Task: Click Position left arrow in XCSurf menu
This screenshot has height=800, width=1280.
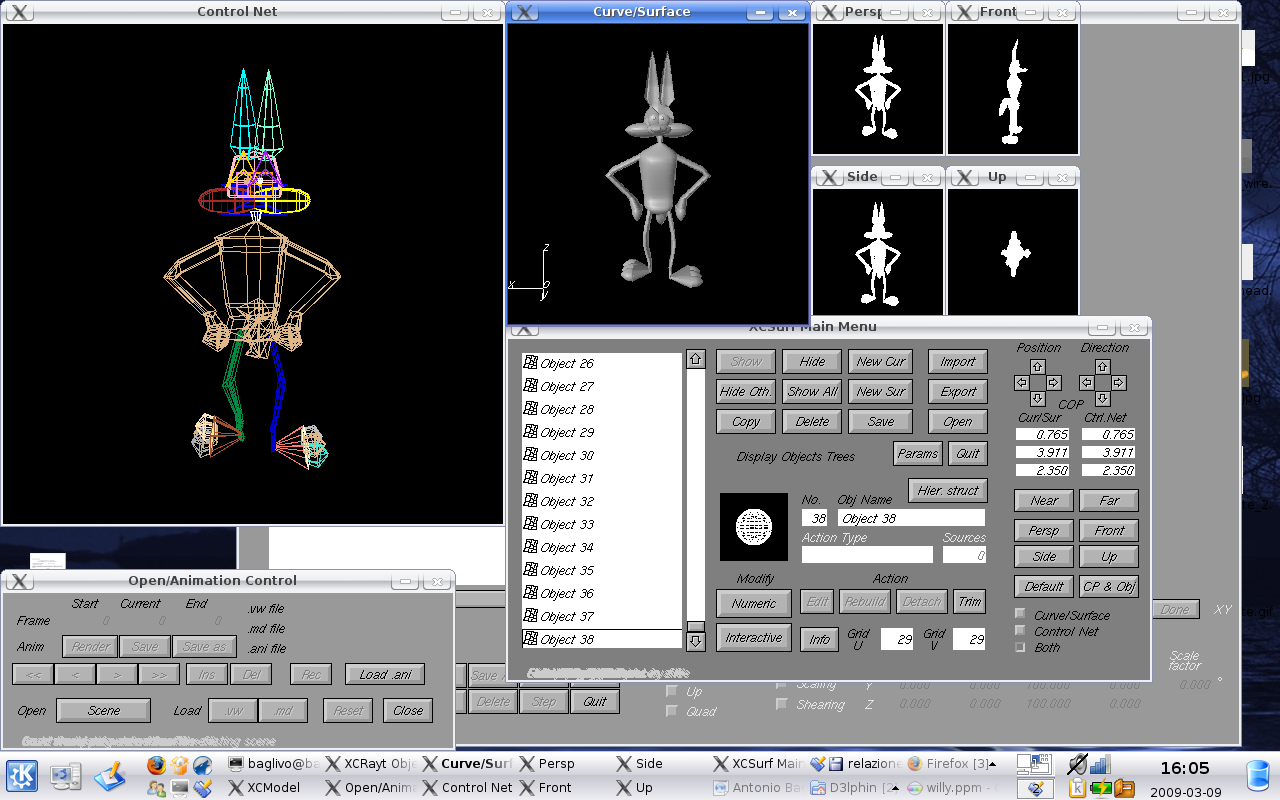Action: [1022, 383]
